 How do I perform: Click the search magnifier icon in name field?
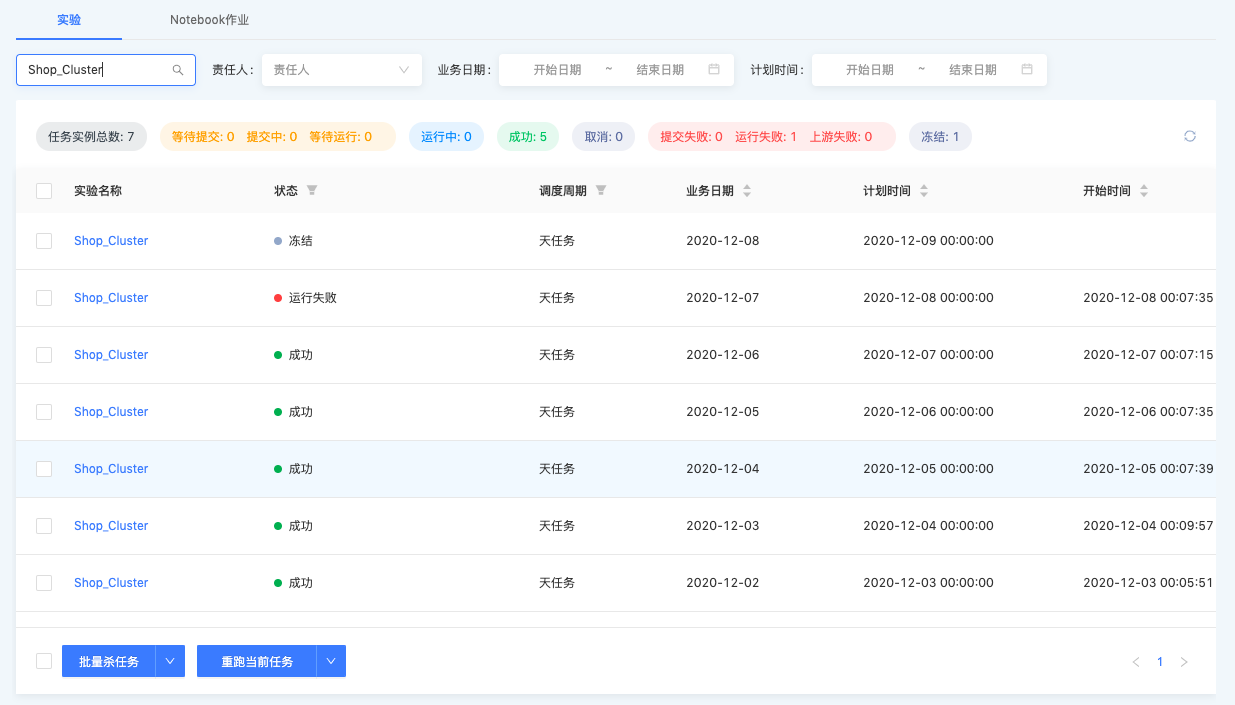tap(178, 70)
